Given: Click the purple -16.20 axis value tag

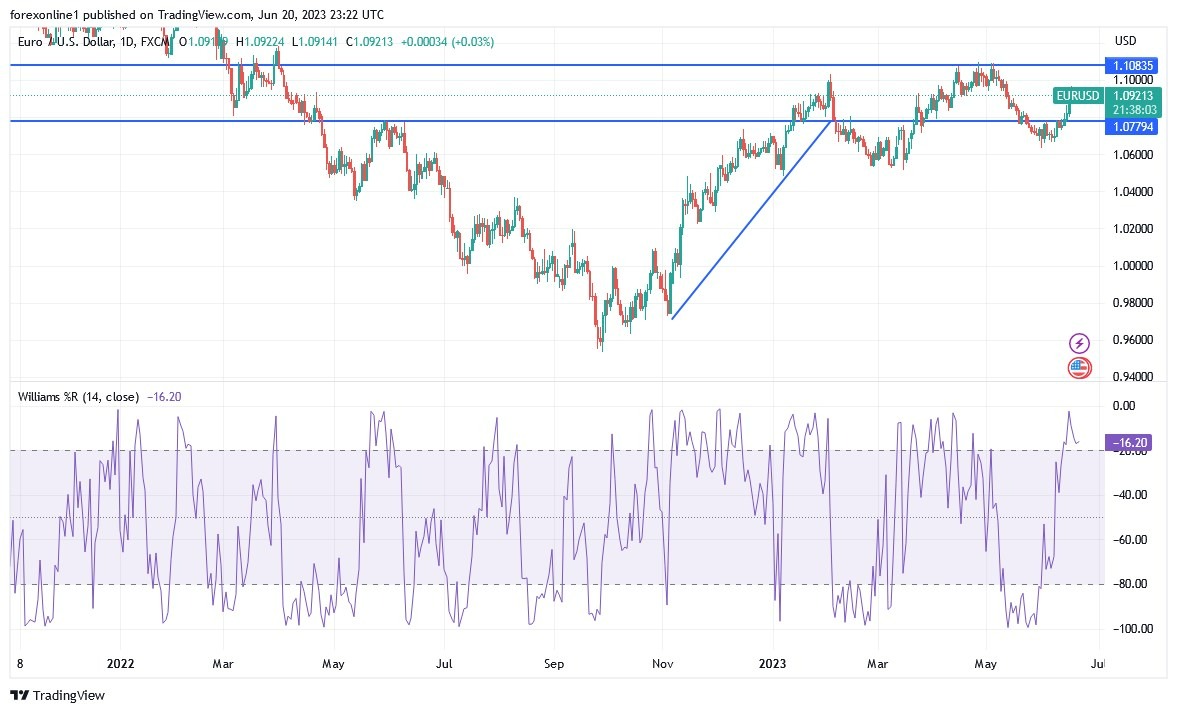Looking at the screenshot, I should click(1130, 443).
